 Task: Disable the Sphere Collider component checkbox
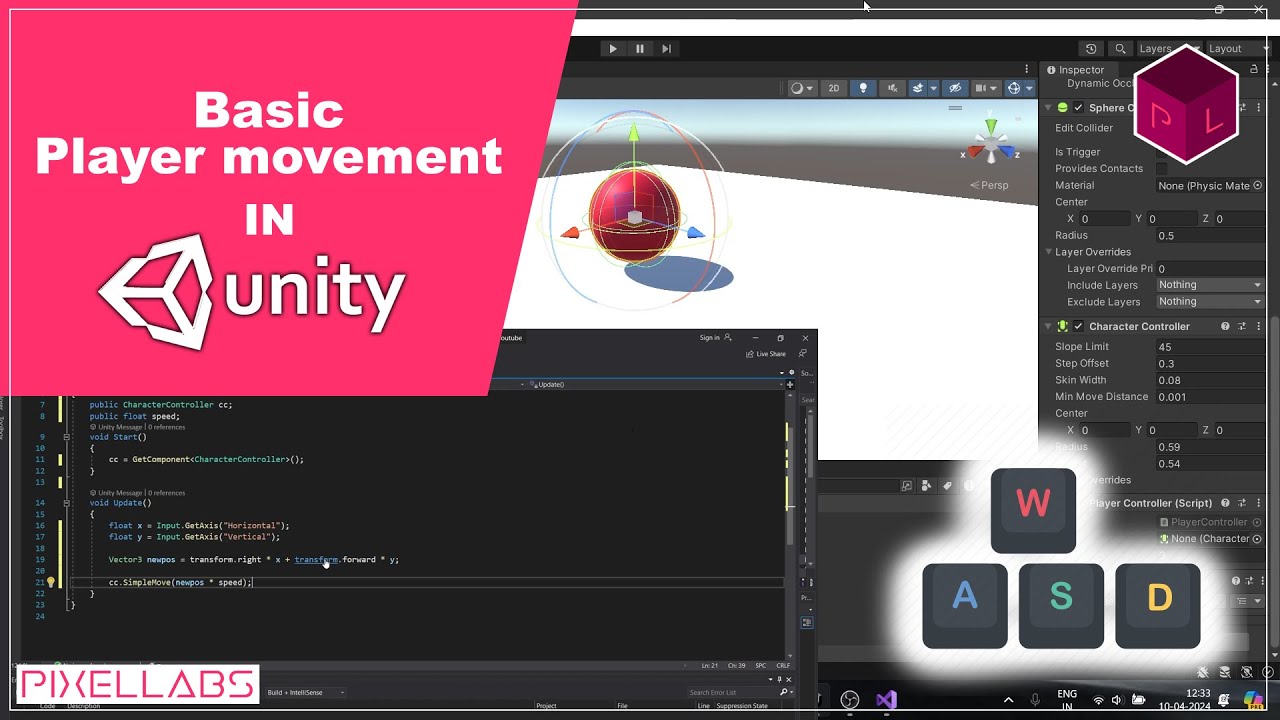pos(1078,107)
